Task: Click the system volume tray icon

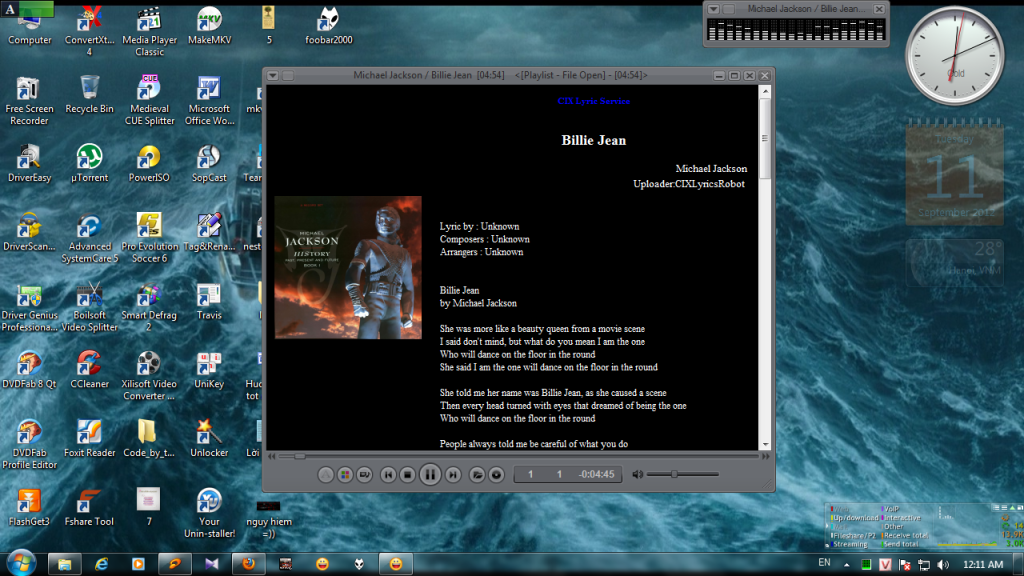Action: [x=942, y=564]
